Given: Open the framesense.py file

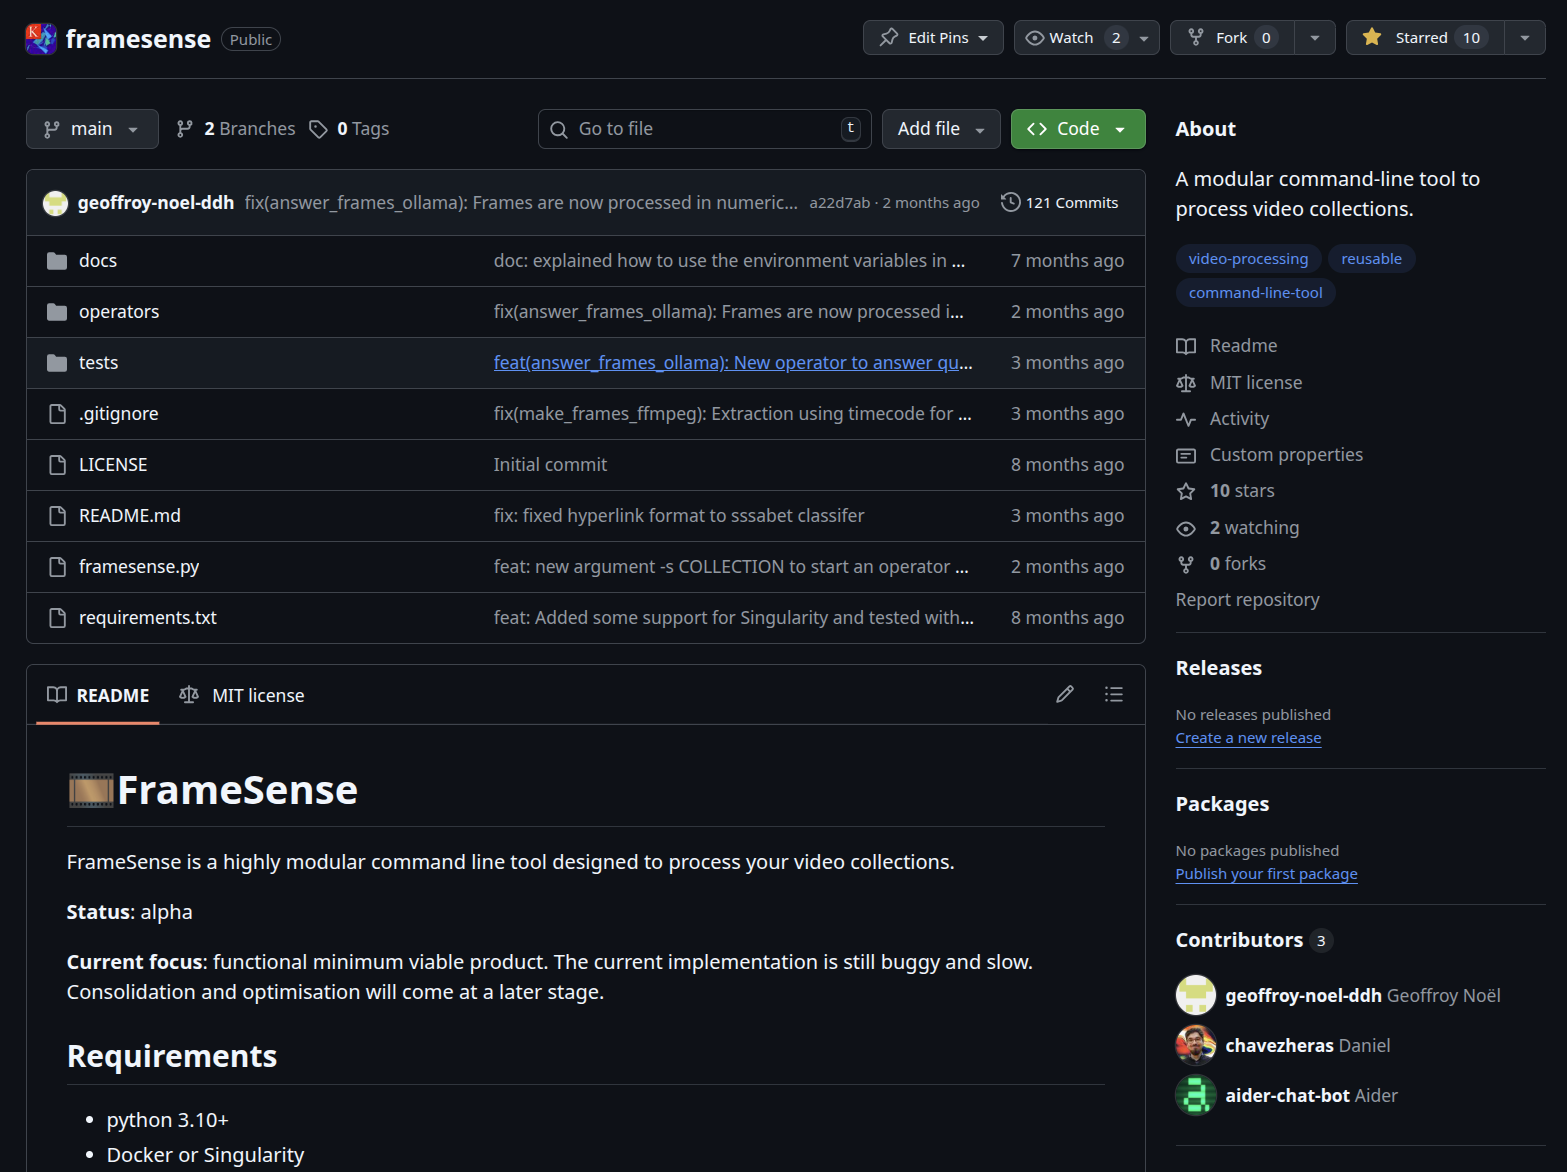Looking at the screenshot, I should click(139, 567).
